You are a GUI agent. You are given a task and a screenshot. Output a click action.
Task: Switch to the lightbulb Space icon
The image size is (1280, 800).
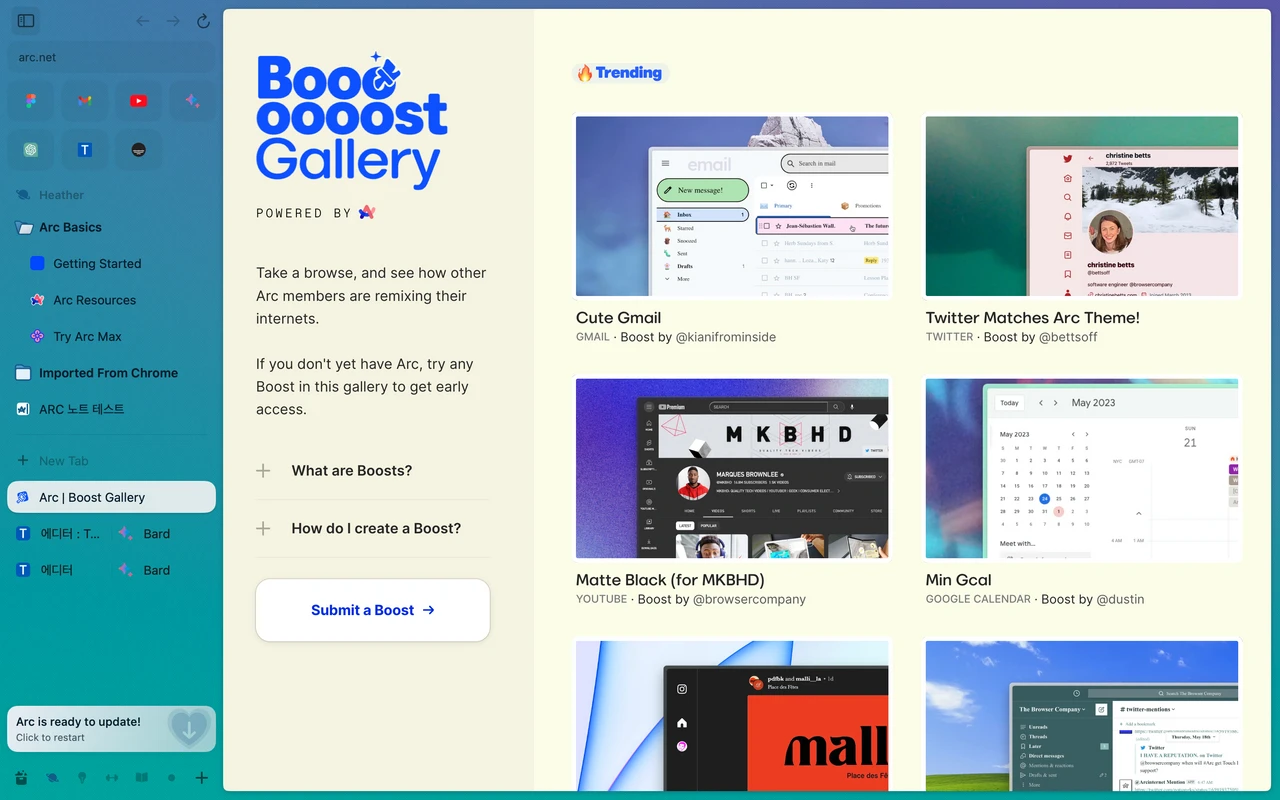point(82,778)
